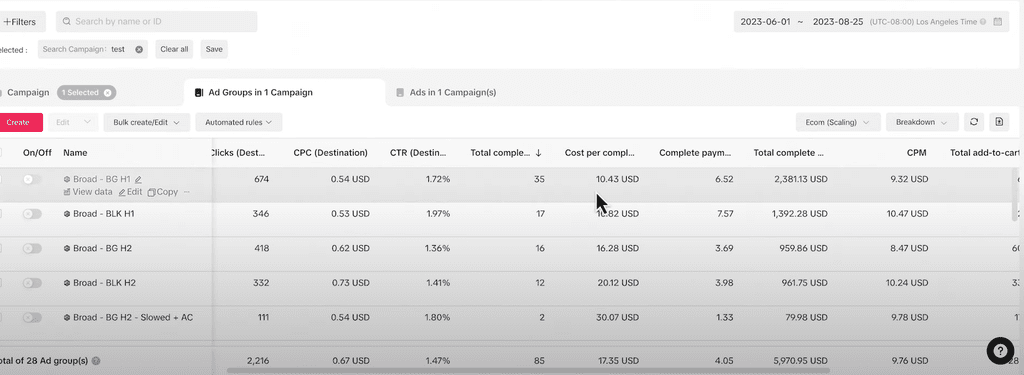Click the 1,392.28 USD cell

[x=799, y=214]
